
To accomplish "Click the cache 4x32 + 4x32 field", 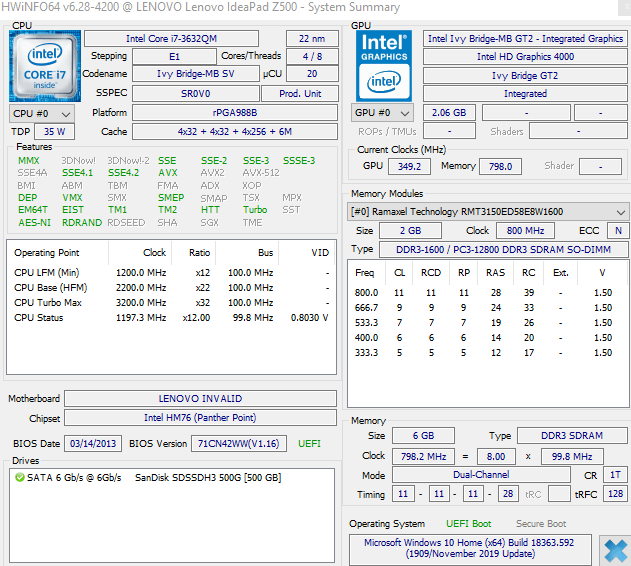I will (235, 132).
